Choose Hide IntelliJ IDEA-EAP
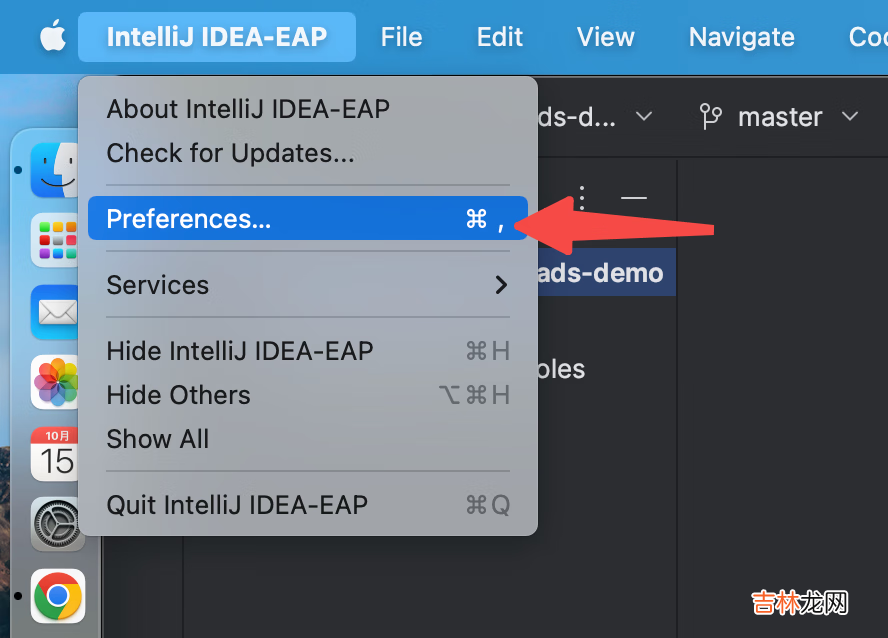 (x=240, y=351)
